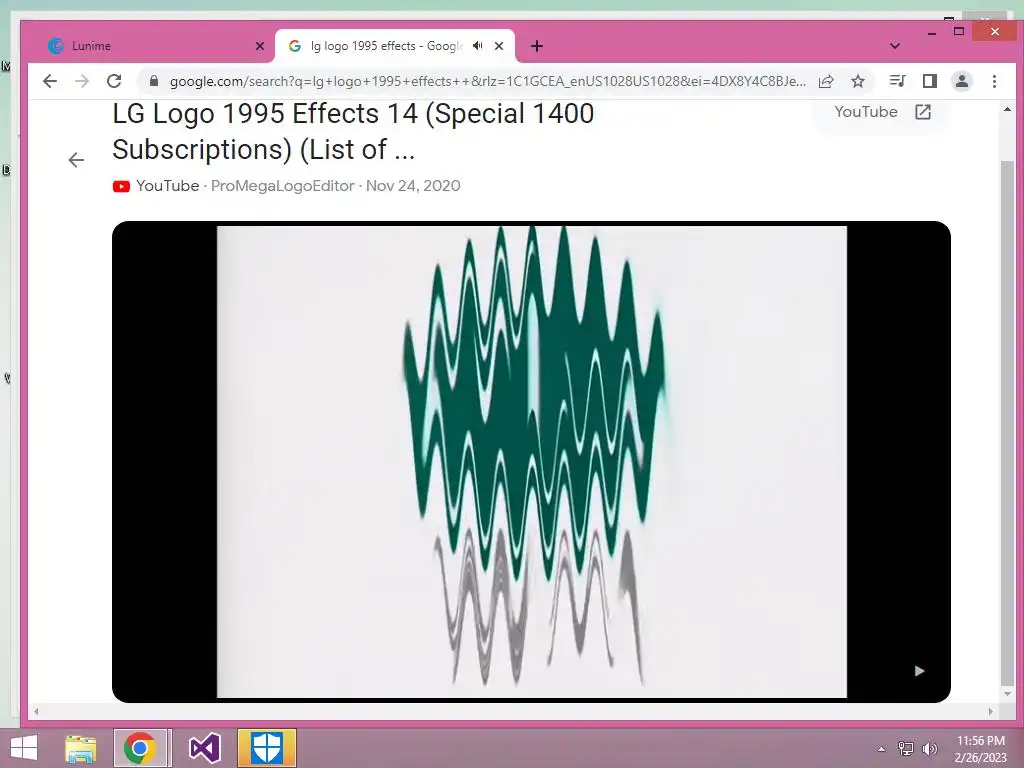Click the Chrome taskbar icon
Viewport: 1024px width, 768px height.
[x=140, y=748]
